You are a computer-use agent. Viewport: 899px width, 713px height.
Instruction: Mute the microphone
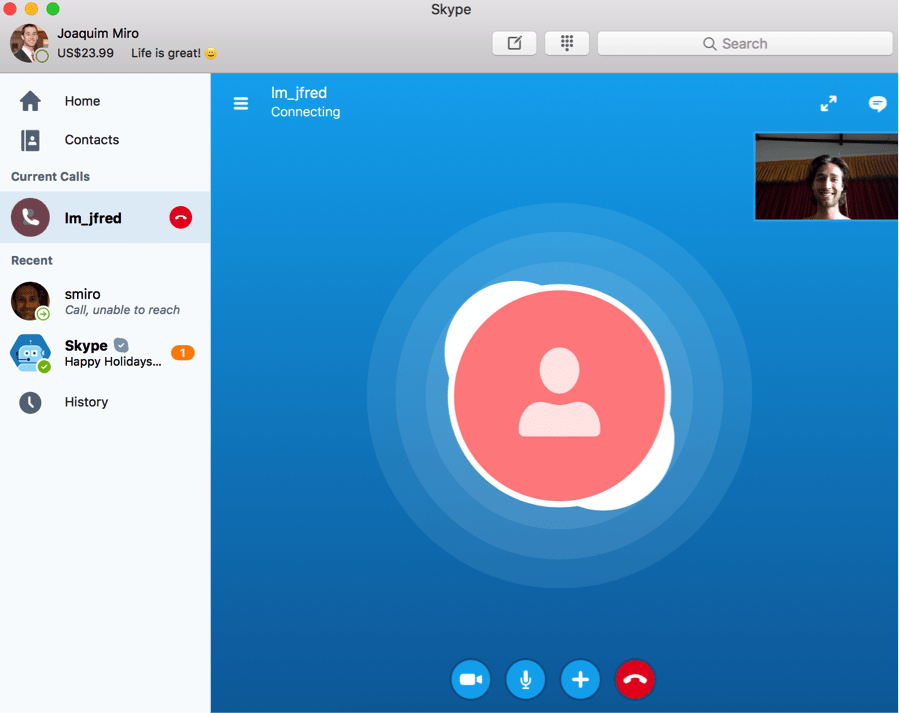pyautogui.click(x=525, y=680)
